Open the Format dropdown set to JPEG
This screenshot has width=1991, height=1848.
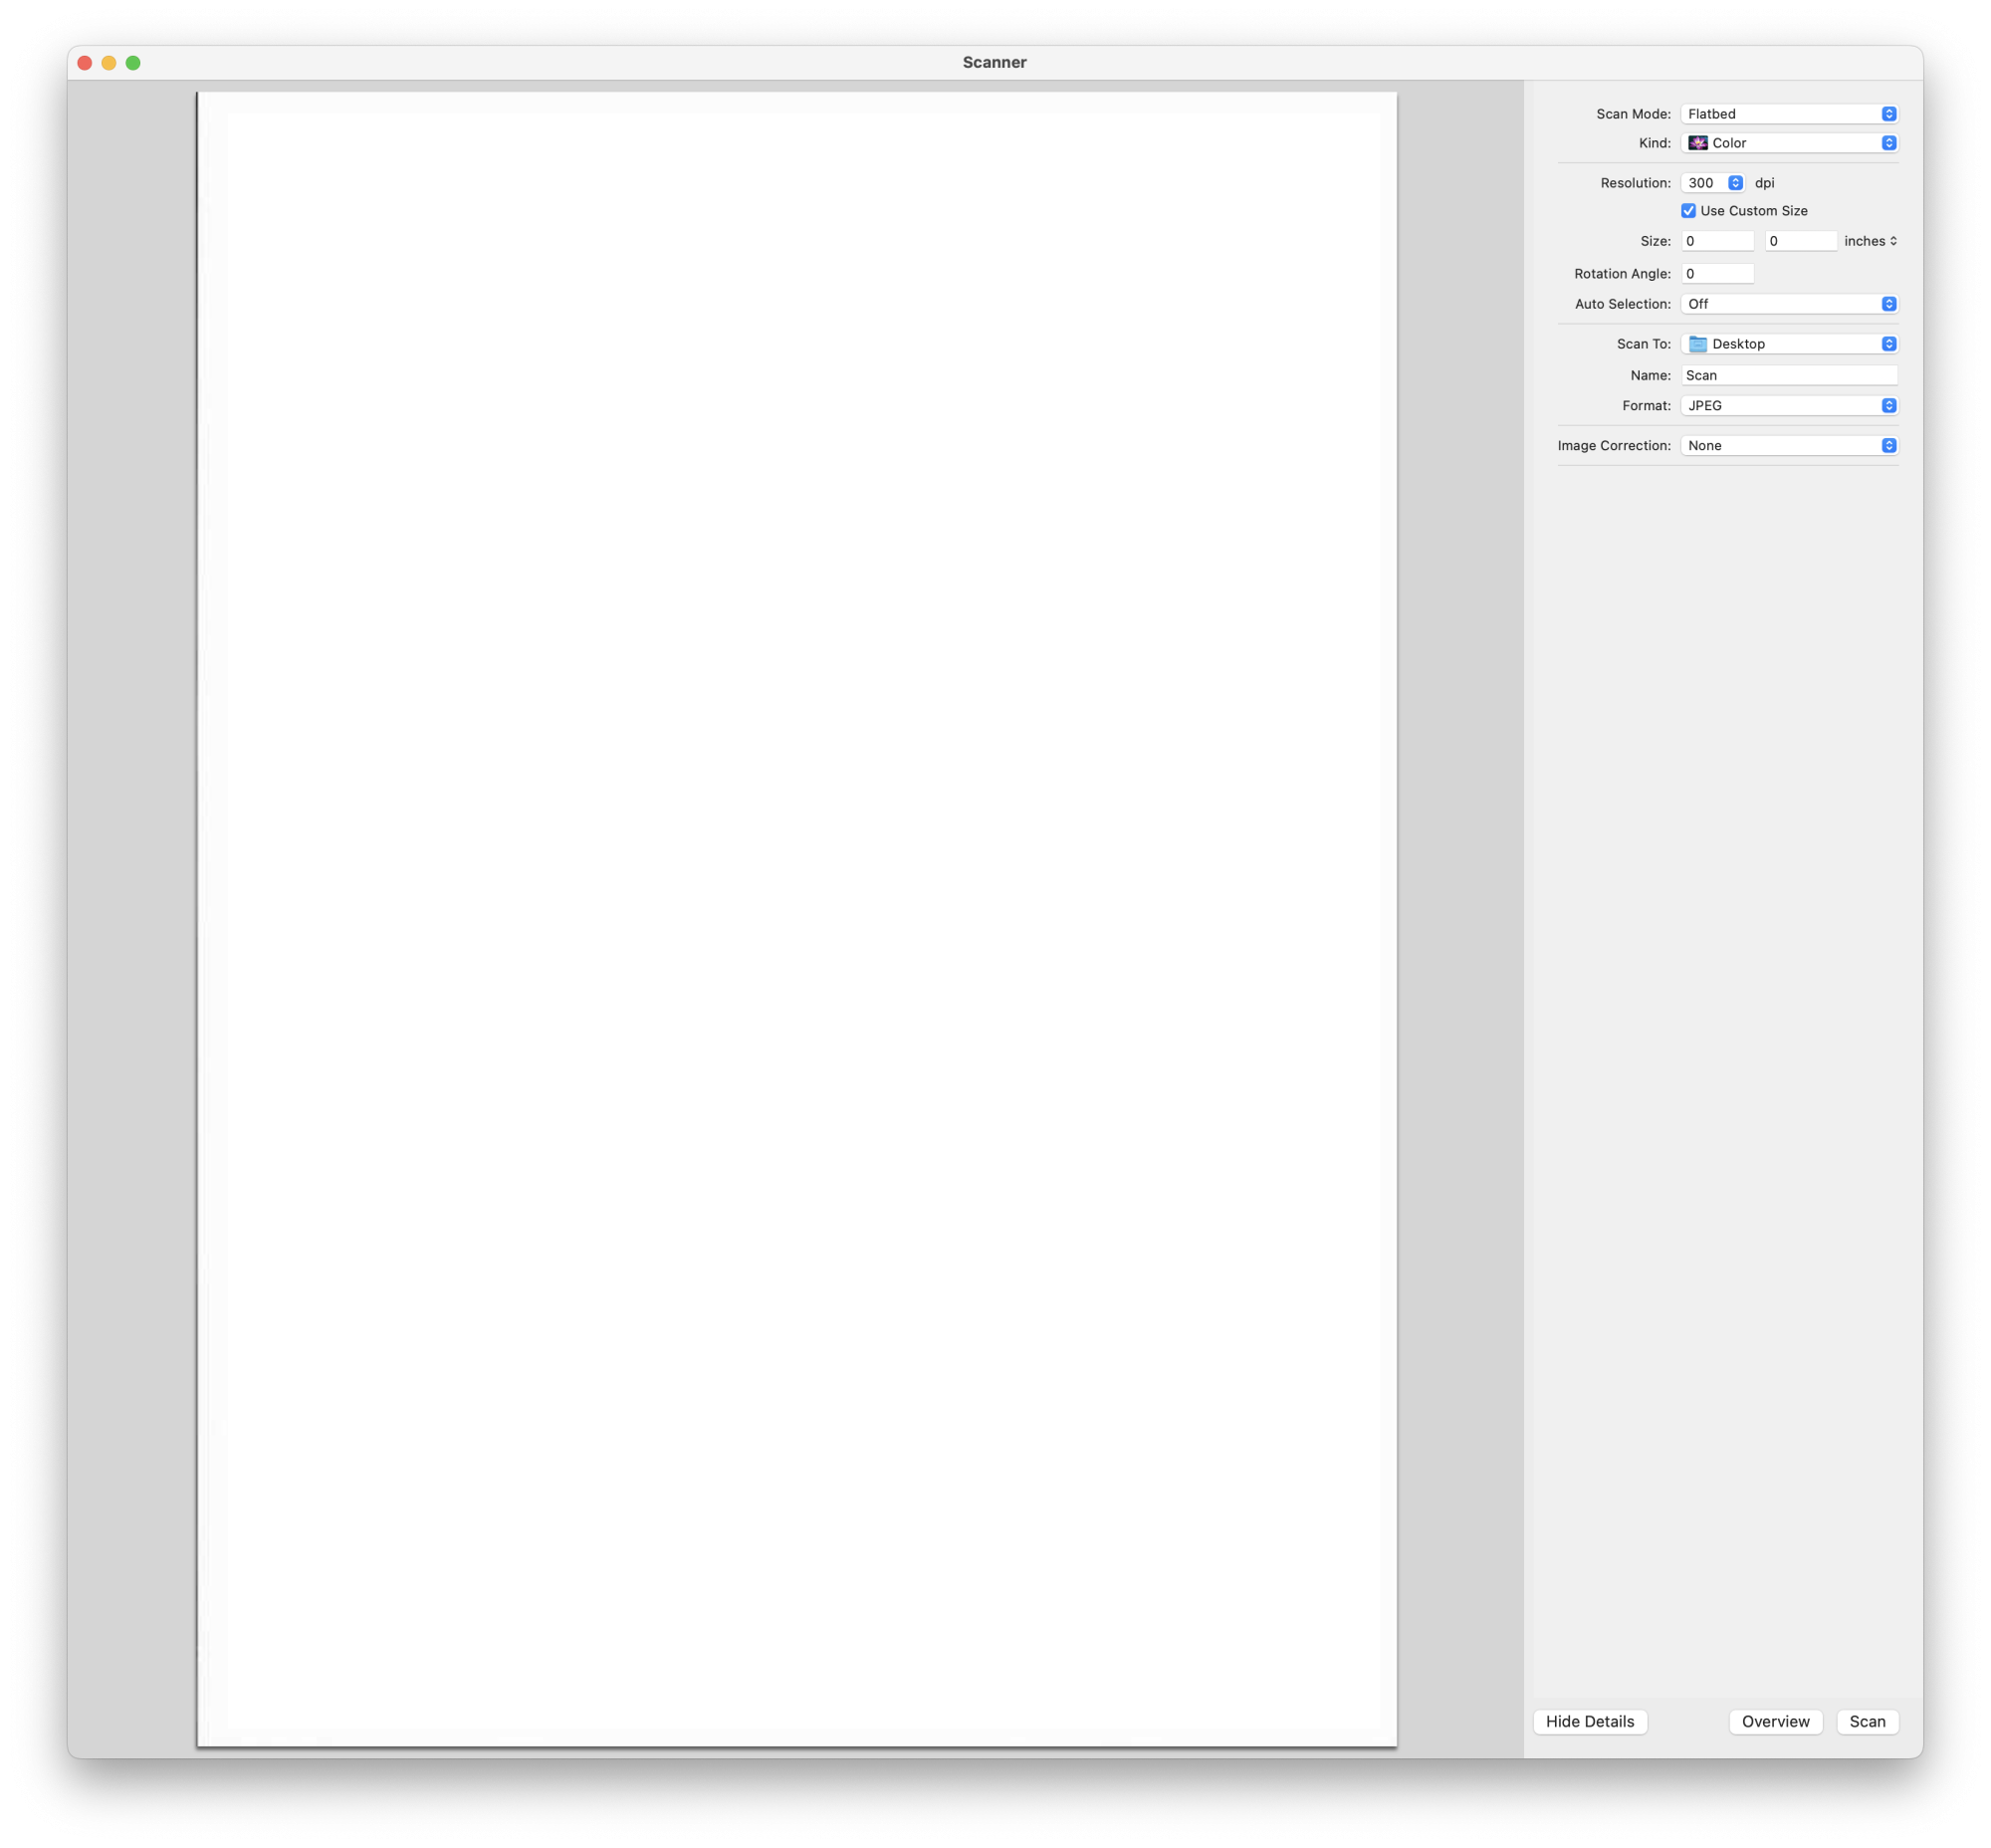coord(1788,406)
